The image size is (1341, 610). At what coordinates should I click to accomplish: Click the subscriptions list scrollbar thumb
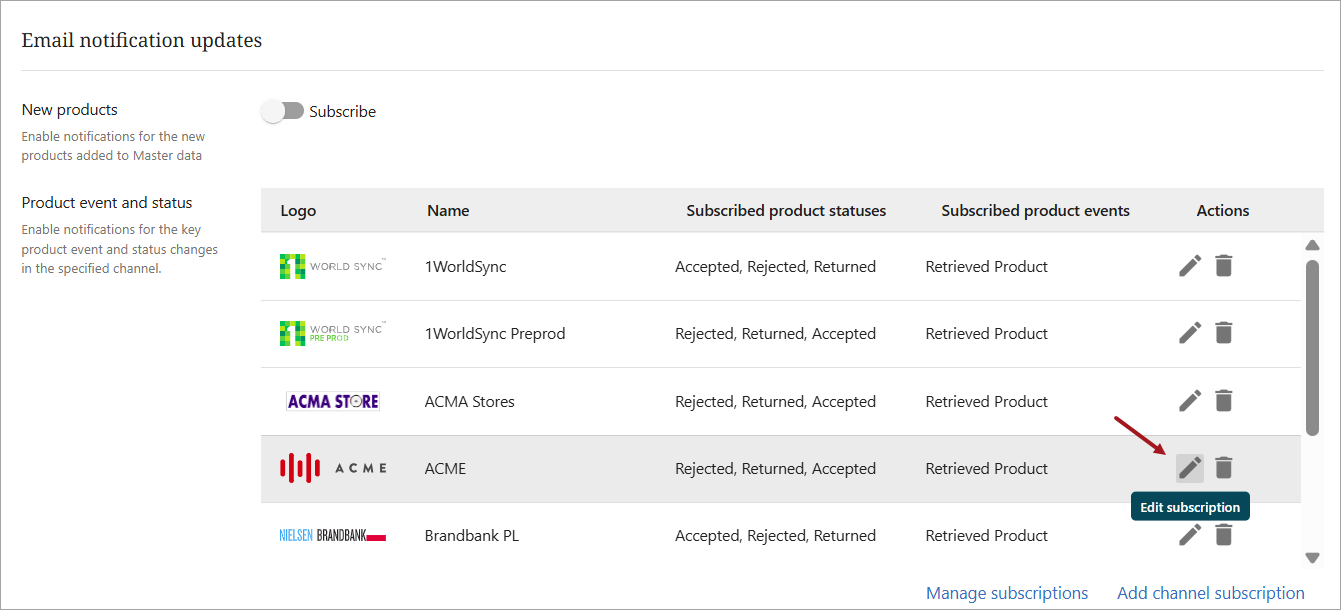(x=1312, y=347)
